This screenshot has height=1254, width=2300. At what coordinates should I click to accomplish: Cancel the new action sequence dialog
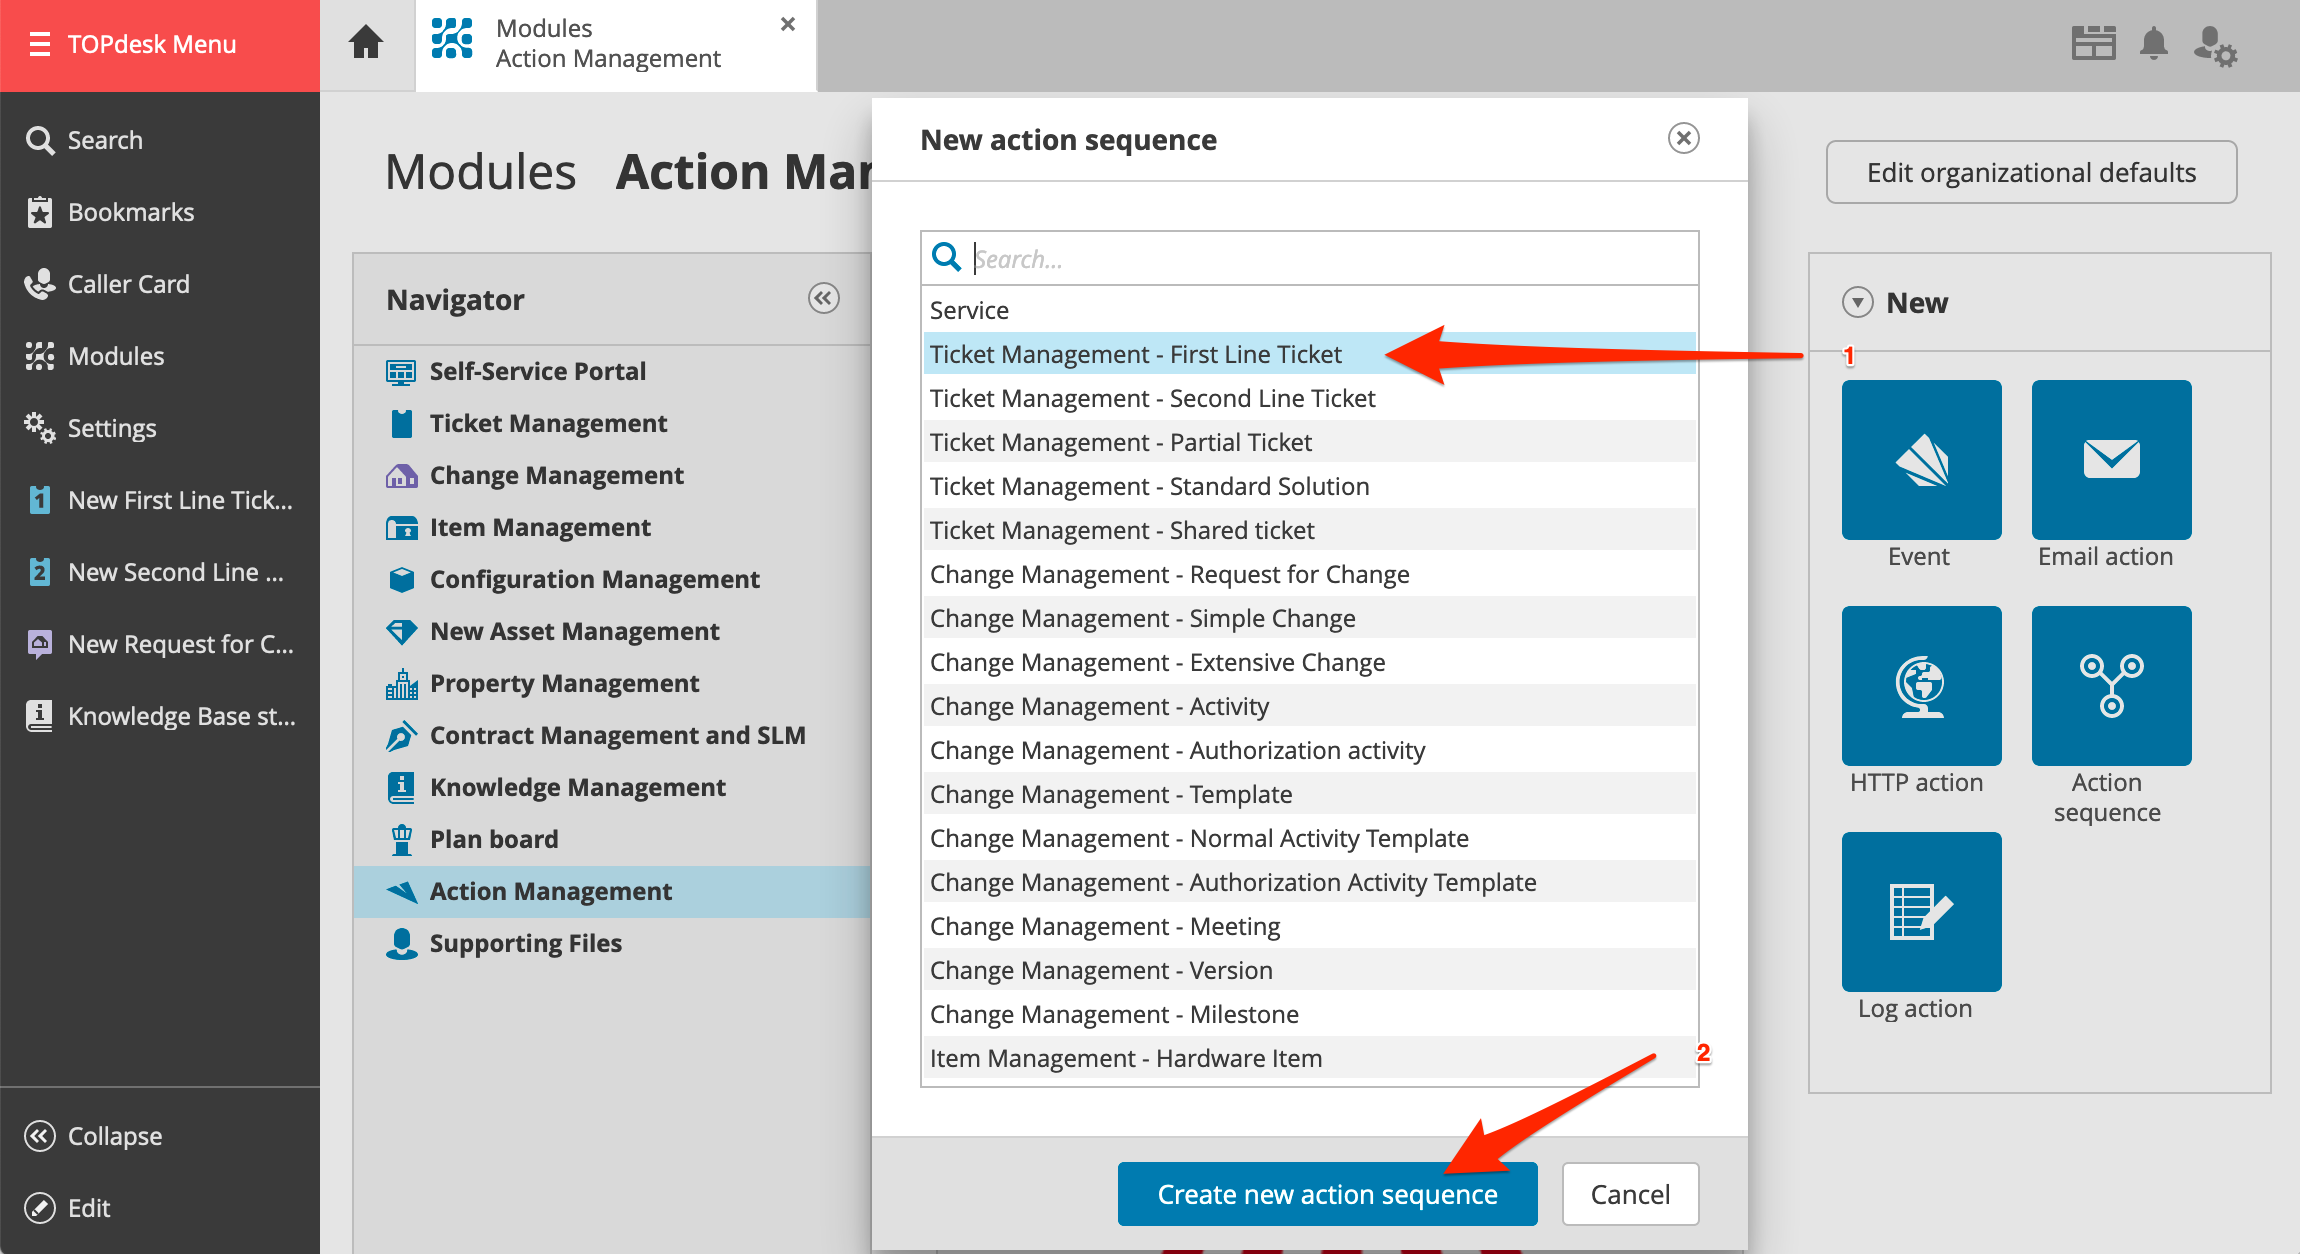(x=1630, y=1194)
